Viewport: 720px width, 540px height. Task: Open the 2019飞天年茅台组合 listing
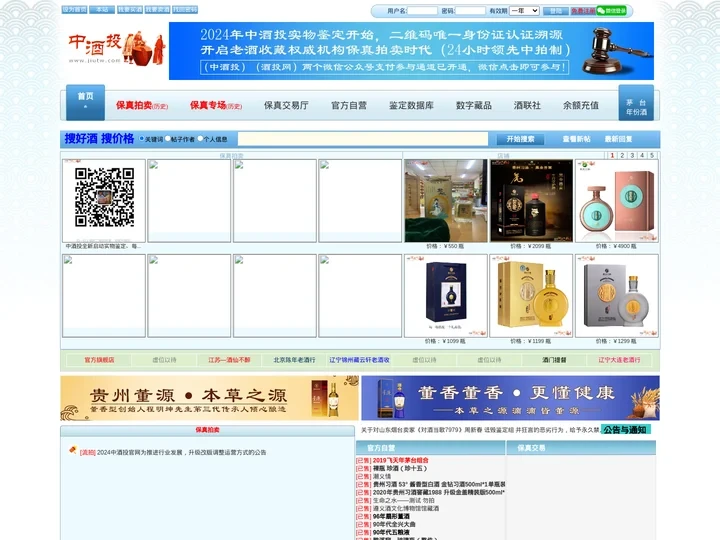tap(401, 460)
